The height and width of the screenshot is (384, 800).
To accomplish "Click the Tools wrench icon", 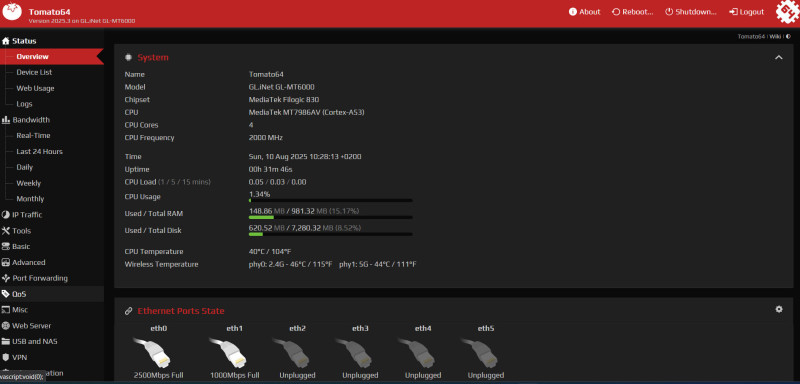I will point(6,231).
